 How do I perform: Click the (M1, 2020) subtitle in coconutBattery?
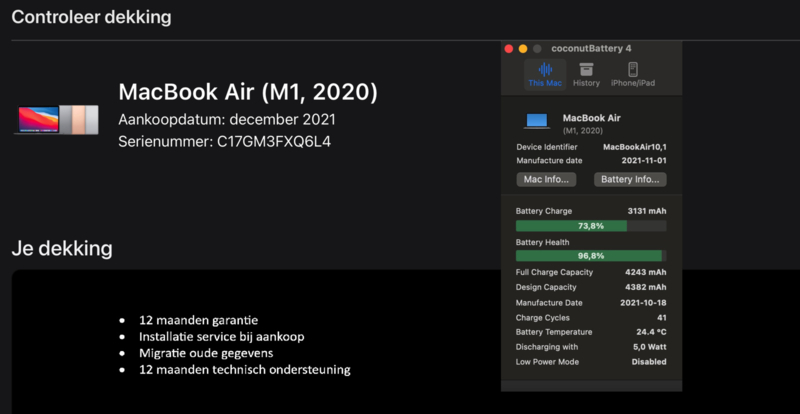(583, 131)
